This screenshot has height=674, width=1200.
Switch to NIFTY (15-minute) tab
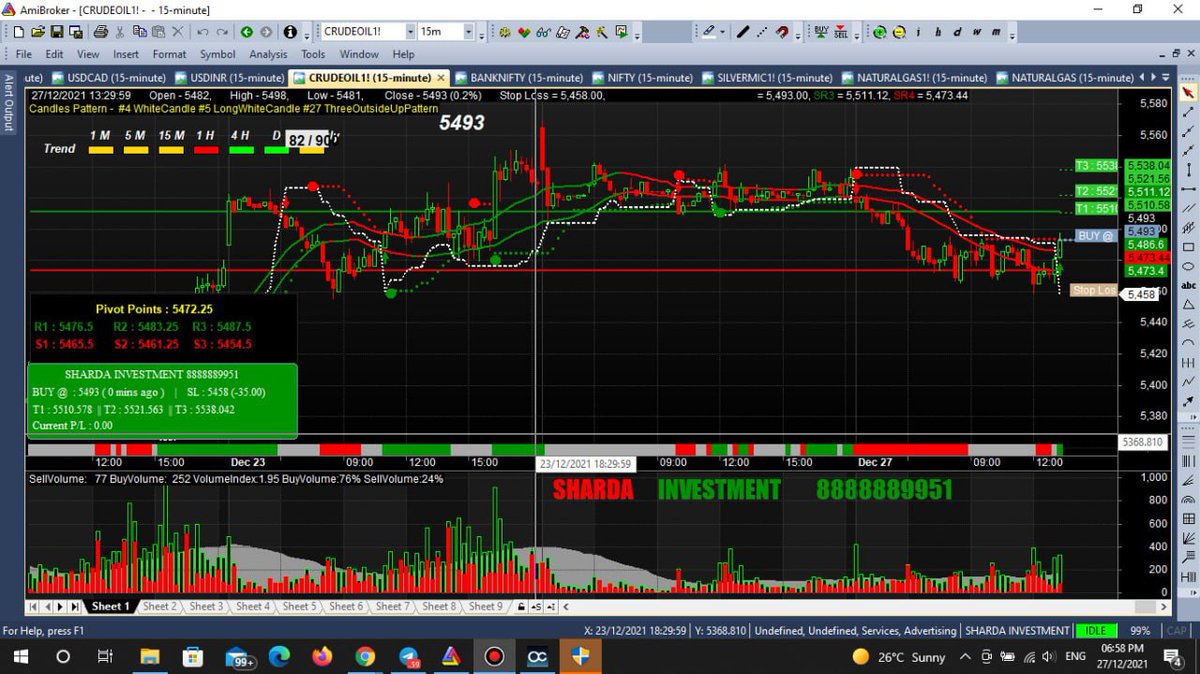point(643,77)
